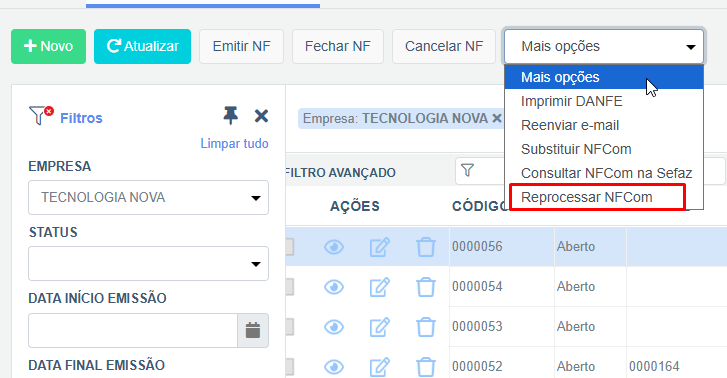Click the Cancelar NF button
727x378 pixels.
pyautogui.click(x=444, y=46)
